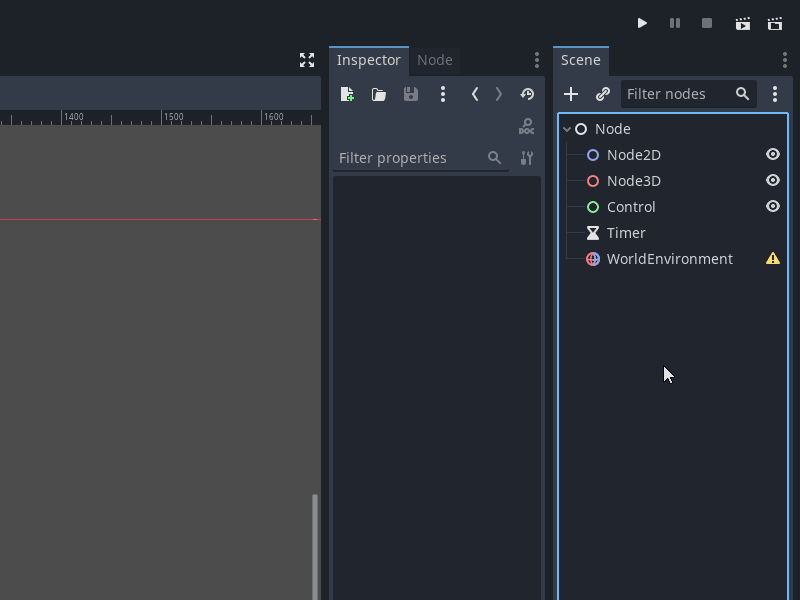Viewport: 800px width, 600px height.
Task: Select the Inspector tab
Action: tap(369, 60)
